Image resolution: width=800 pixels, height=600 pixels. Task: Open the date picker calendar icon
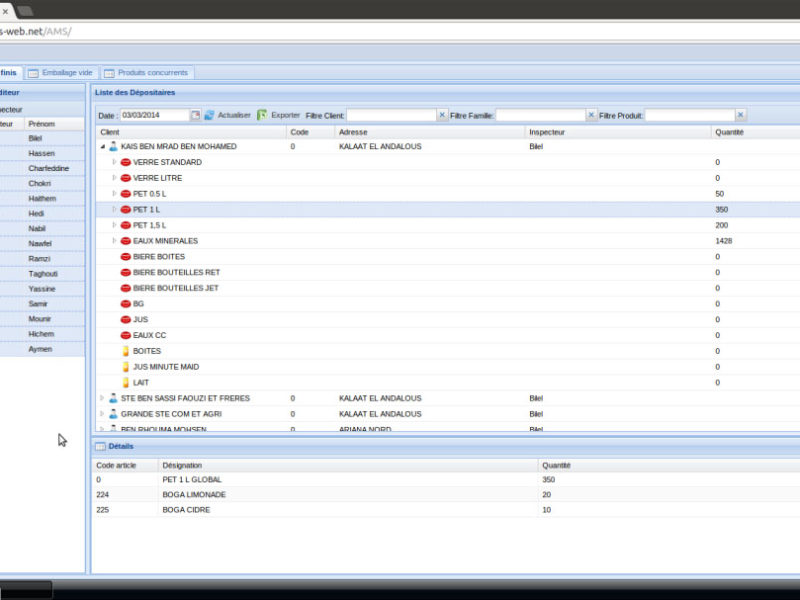coord(196,115)
